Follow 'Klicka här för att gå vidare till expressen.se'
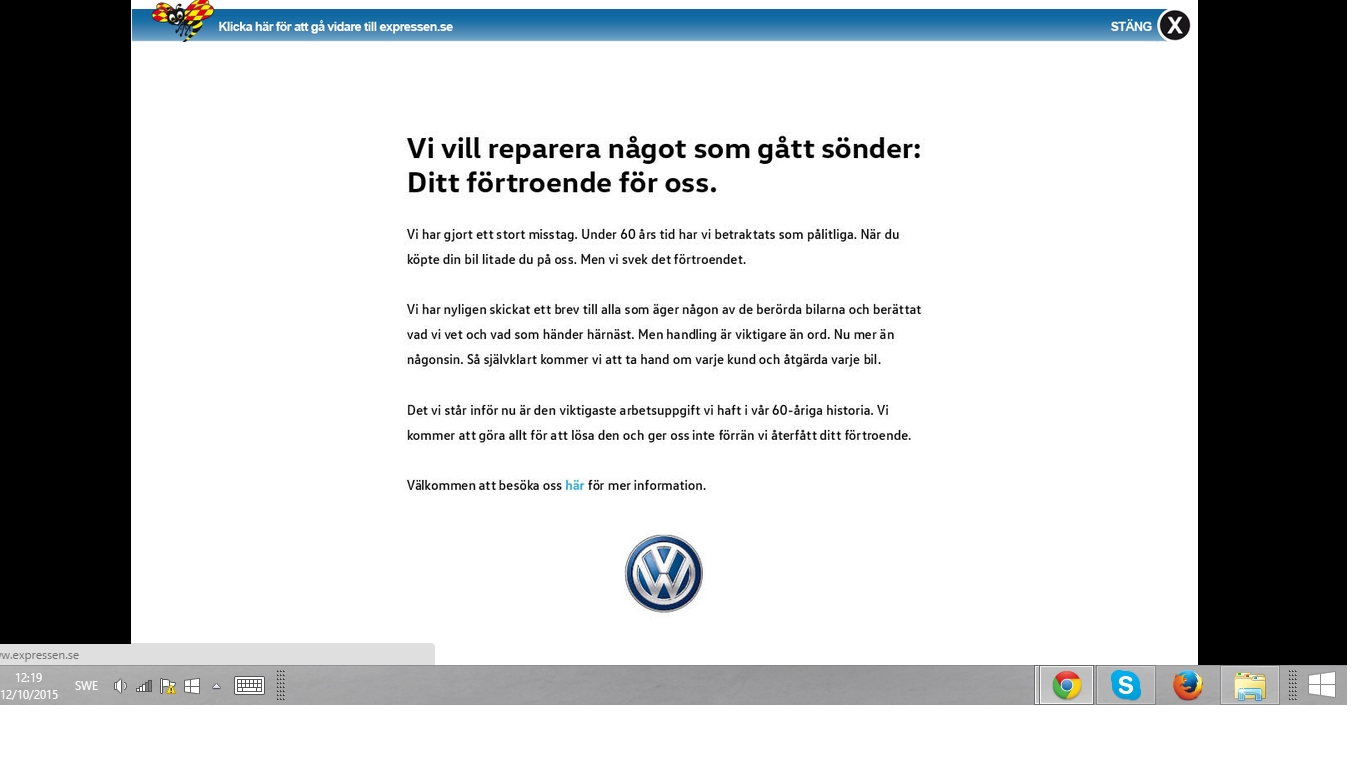 (336, 27)
